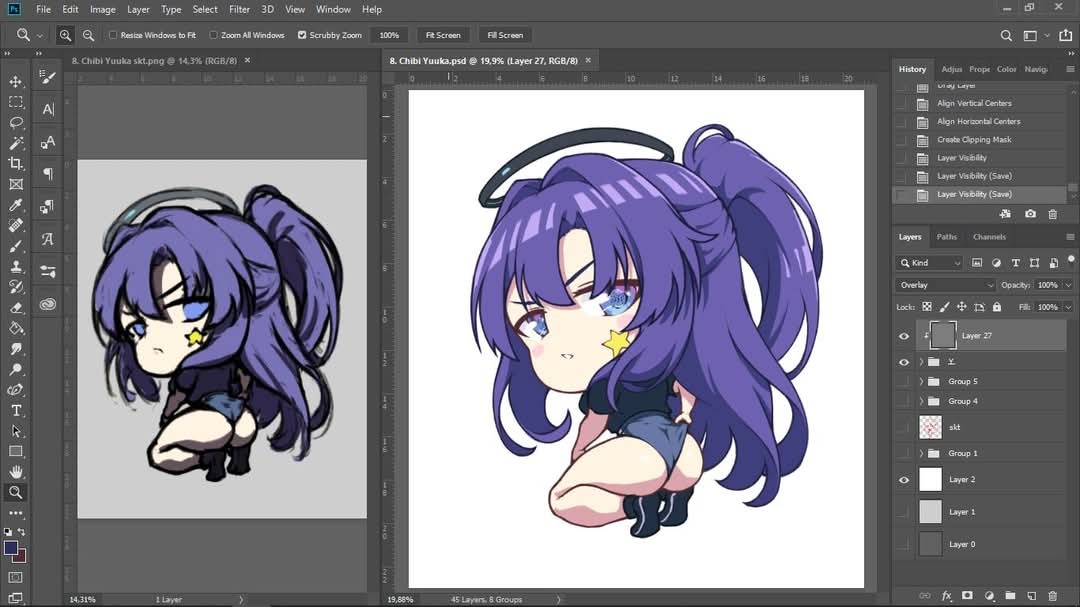The height and width of the screenshot is (607, 1080).
Task: Select the Pen tool
Action: coord(16,390)
